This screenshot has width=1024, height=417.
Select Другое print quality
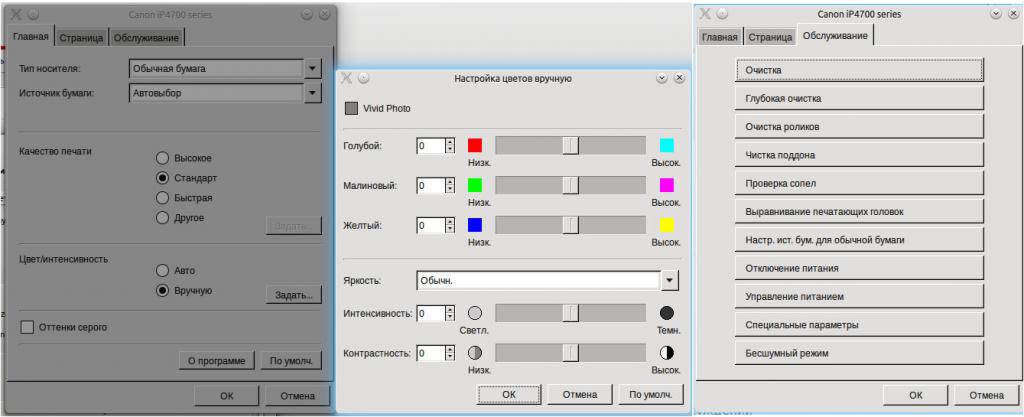pos(163,218)
